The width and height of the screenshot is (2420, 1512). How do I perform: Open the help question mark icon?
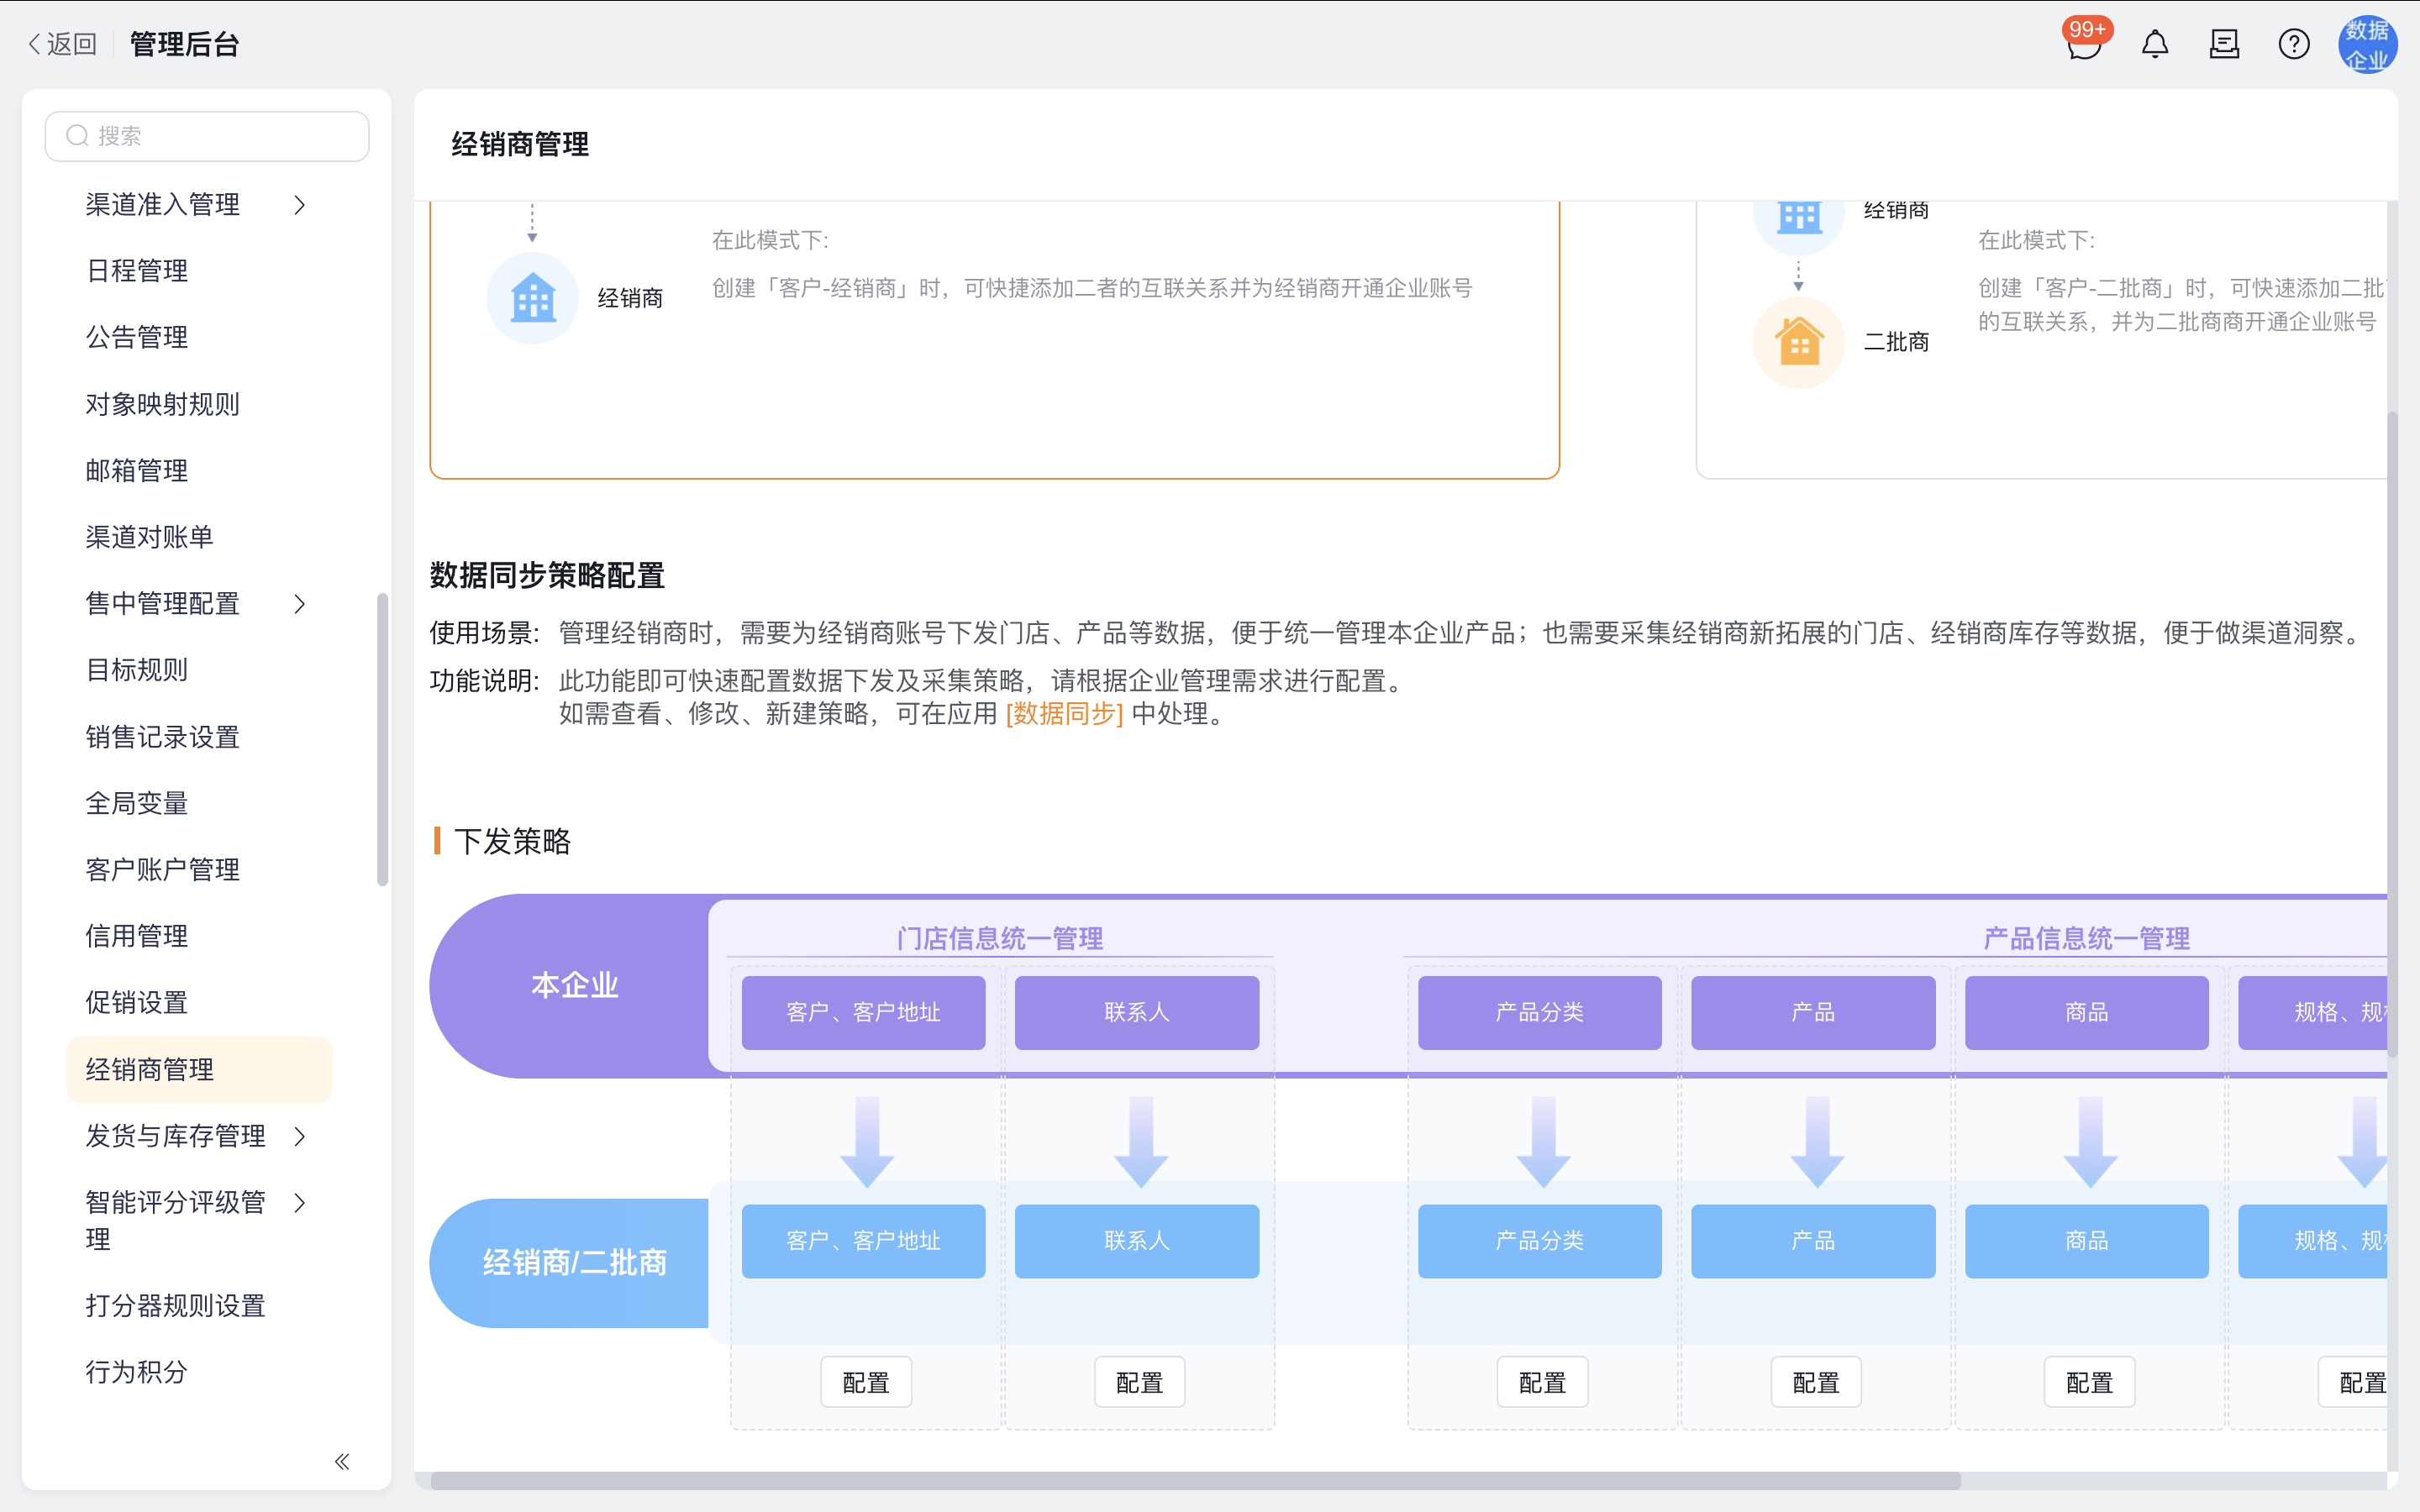coord(2293,44)
